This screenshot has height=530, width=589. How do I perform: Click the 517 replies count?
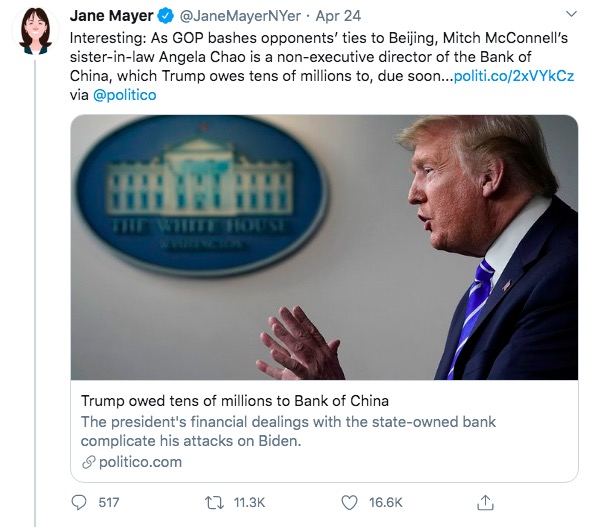pyautogui.click(x=109, y=503)
